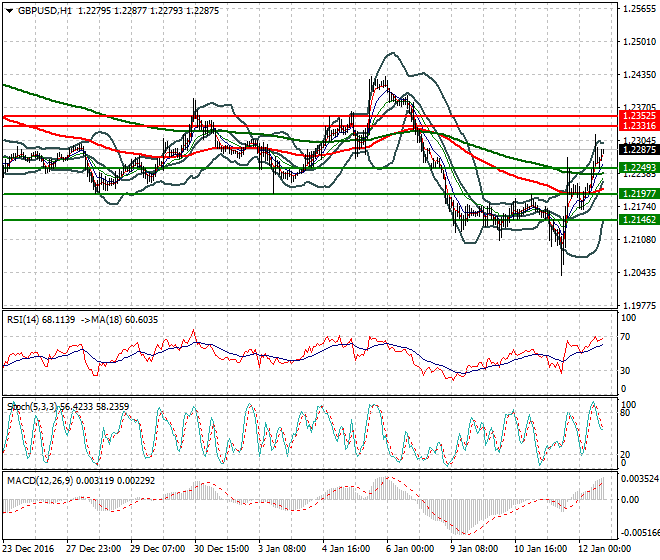Select the green 1.21462 support level label
Viewport: 660px width, 560px height.
[x=639, y=220]
